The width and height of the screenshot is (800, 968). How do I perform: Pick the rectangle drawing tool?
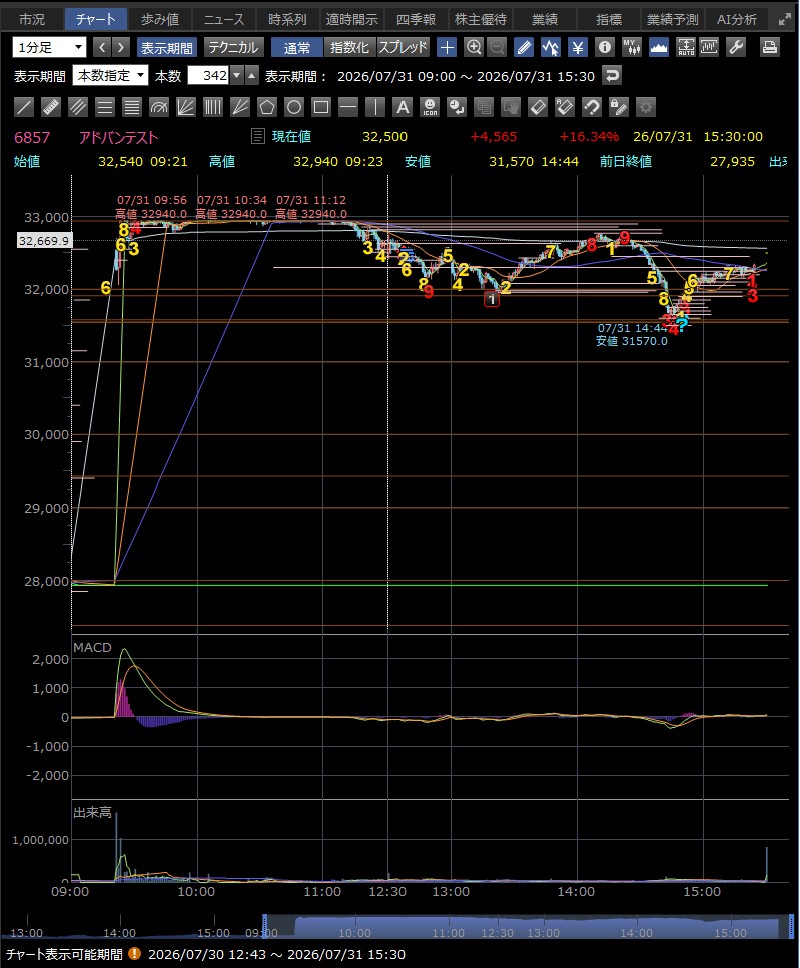tap(321, 107)
